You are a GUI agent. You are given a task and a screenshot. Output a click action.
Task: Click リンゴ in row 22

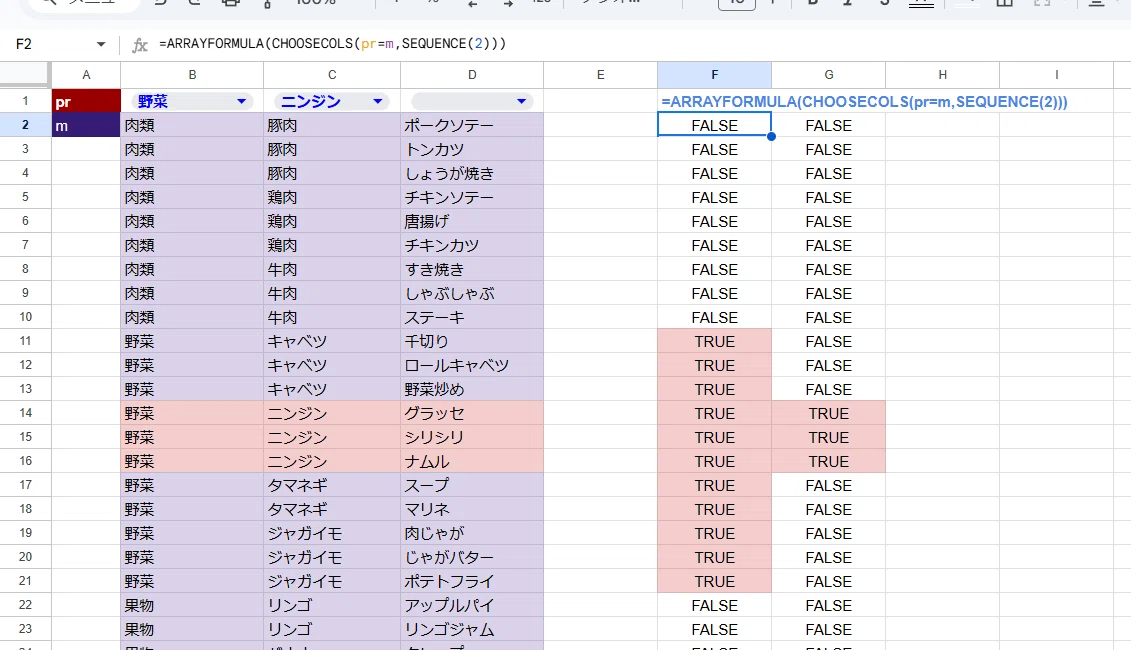332,605
